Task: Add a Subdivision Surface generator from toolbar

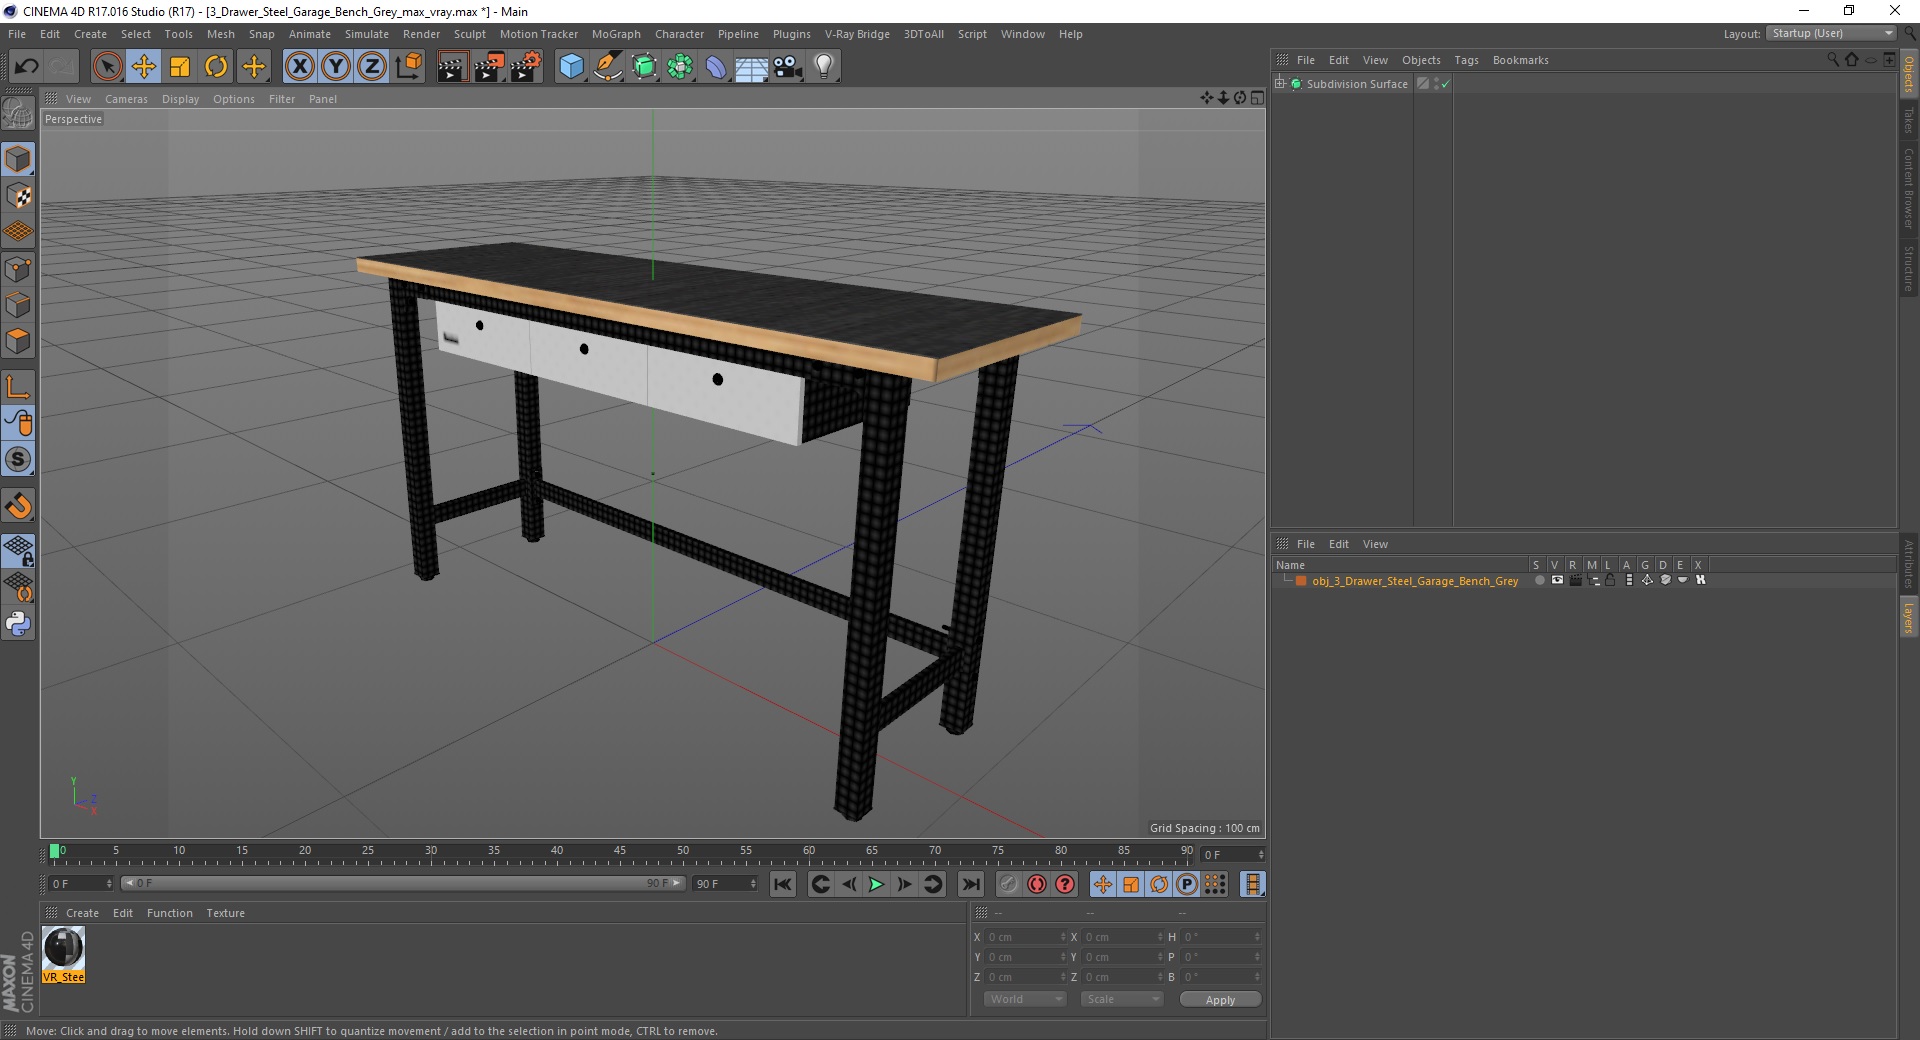Action: pos(644,67)
